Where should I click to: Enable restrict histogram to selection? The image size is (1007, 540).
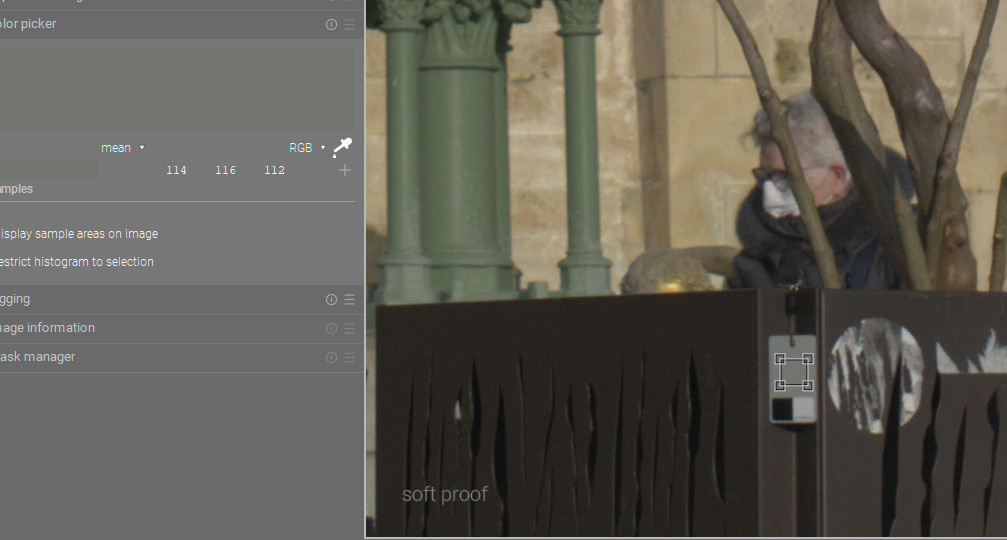coord(78,262)
